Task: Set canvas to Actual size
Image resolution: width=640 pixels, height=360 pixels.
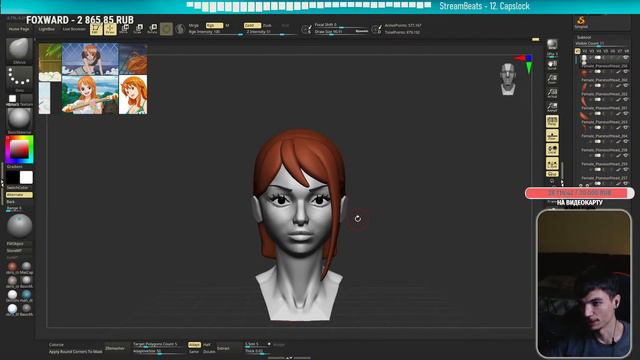Action: pos(552,93)
